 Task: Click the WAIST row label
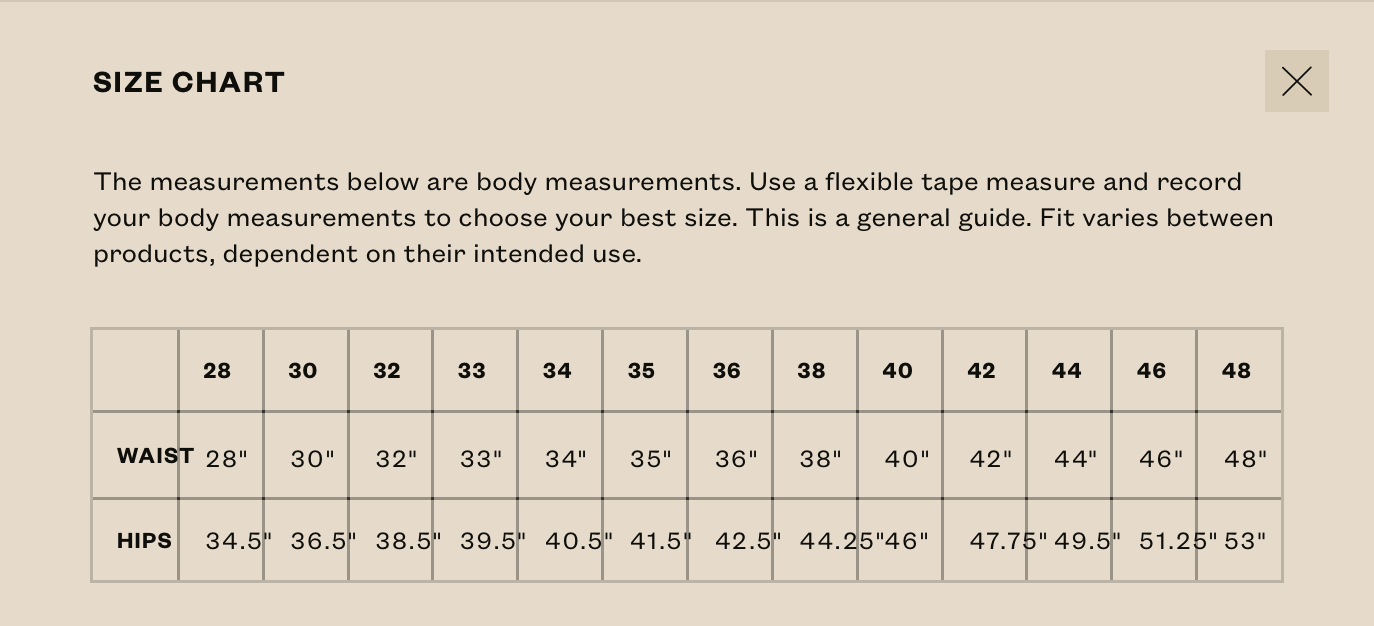(x=155, y=456)
